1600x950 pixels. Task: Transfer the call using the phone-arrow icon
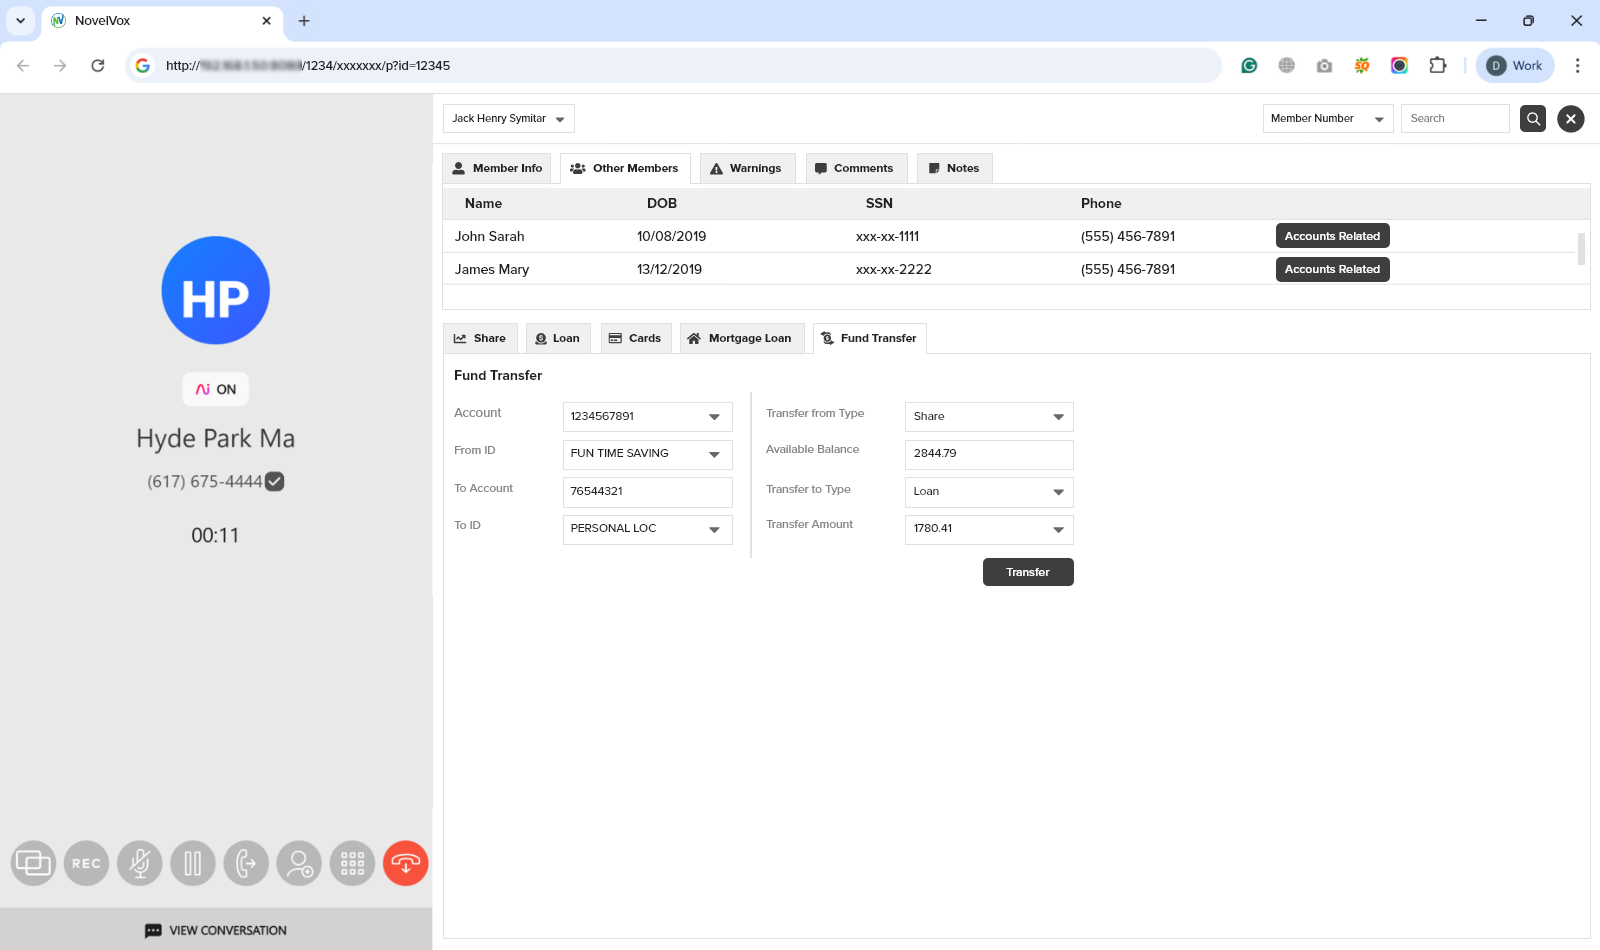(x=246, y=863)
